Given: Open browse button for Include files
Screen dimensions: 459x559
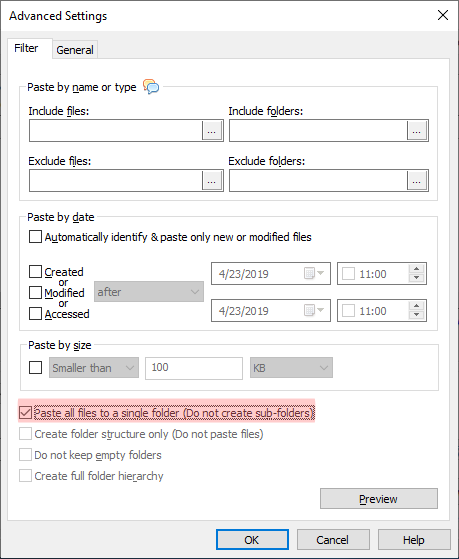Looking at the screenshot, I should coord(212,131).
